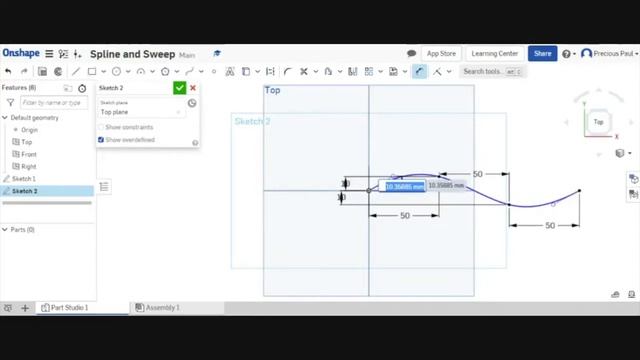Uncheck the Show overdefined checkbox

(x=101, y=140)
